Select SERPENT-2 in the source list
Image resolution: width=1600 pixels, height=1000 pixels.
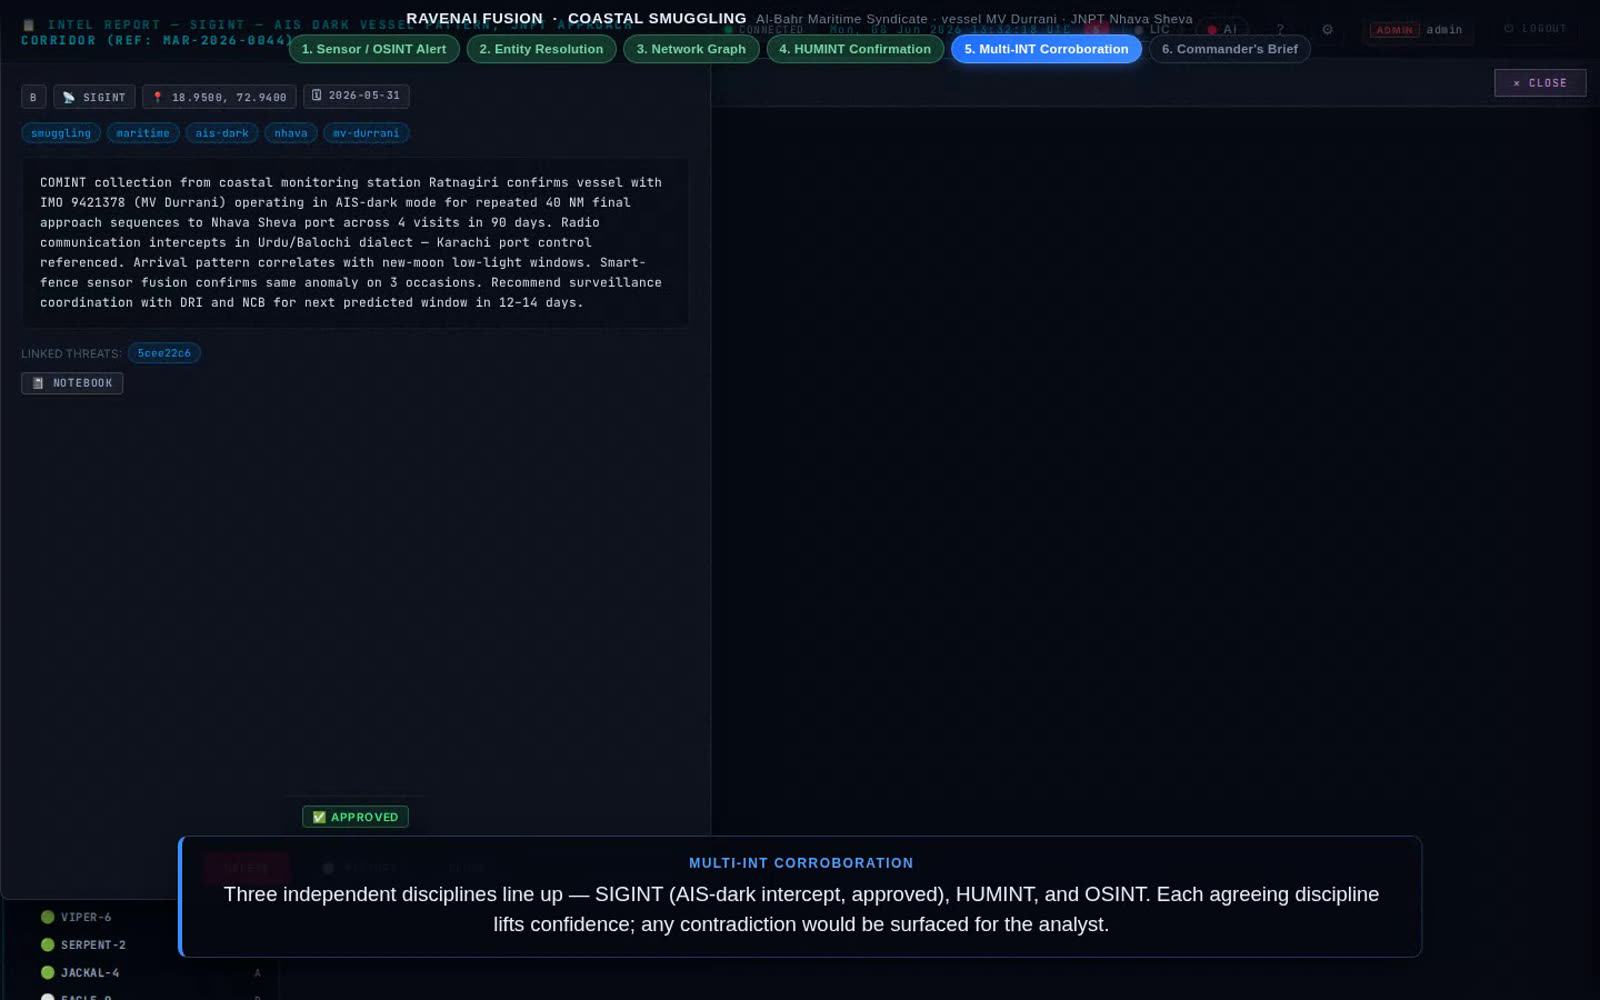[x=93, y=945]
